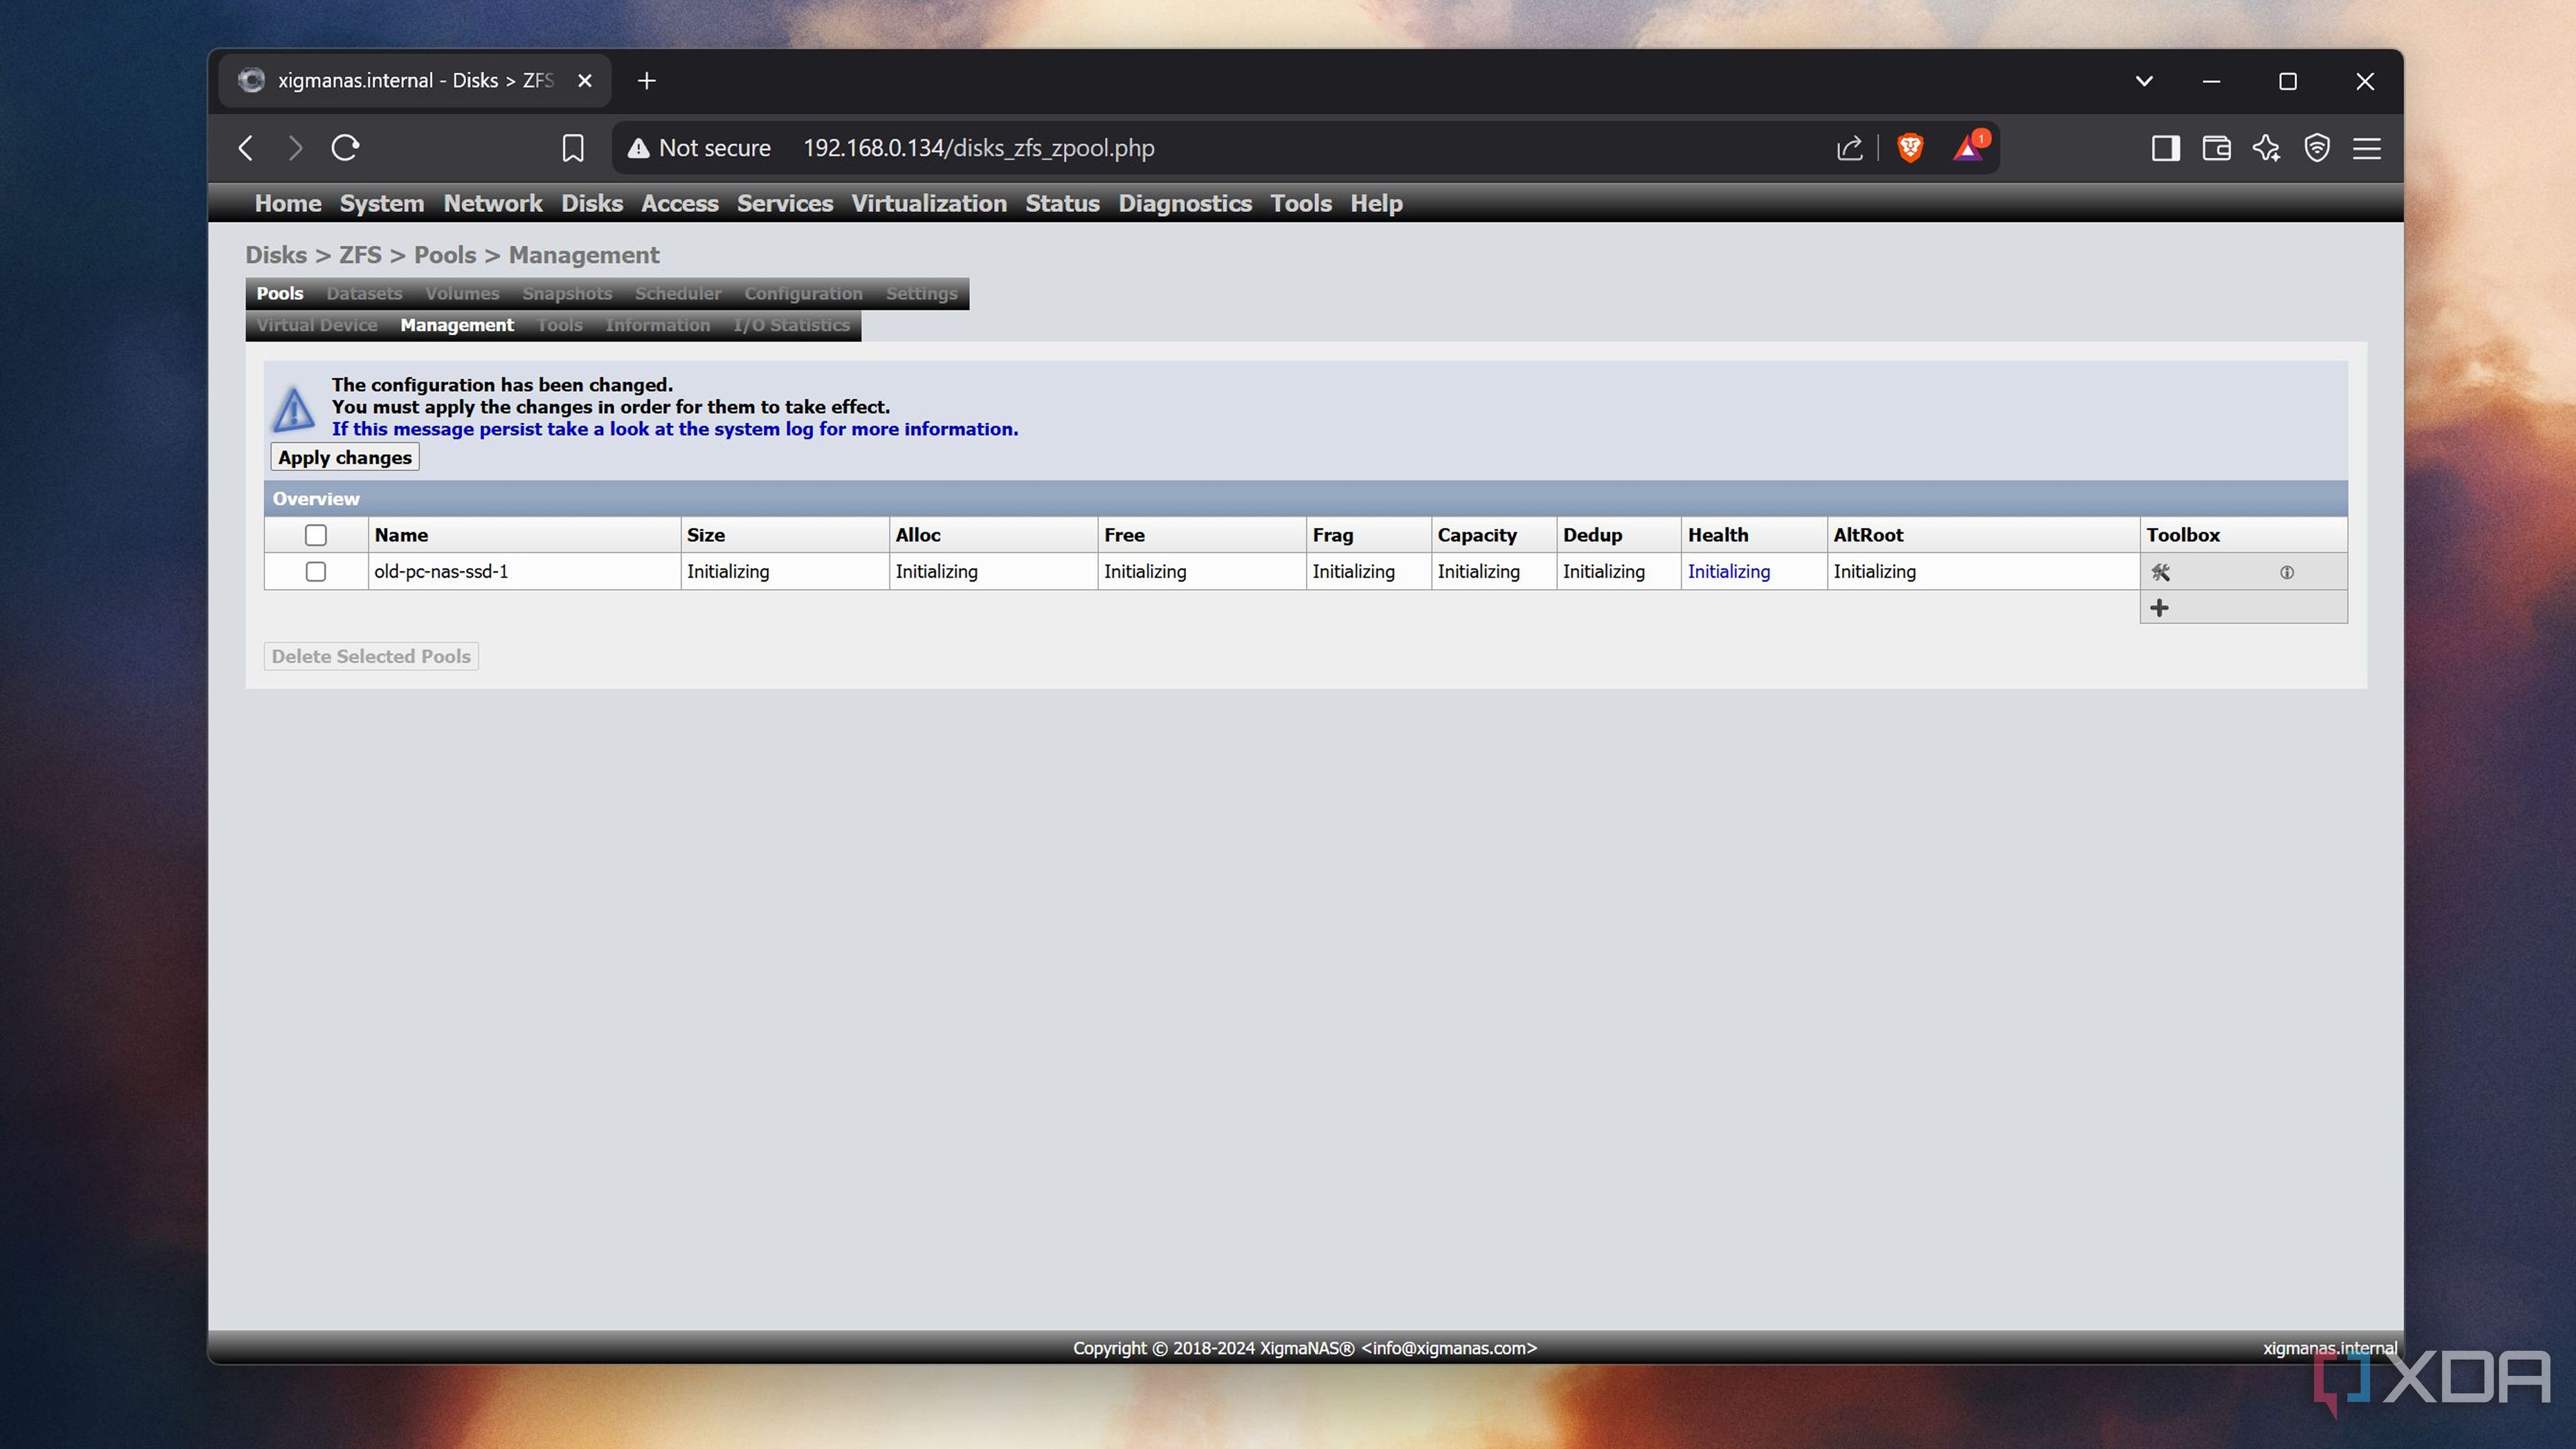Image resolution: width=2576 pixels, height=1449 pixels.
Task: Switch to the Datasets tab
Action: (364, 293)
